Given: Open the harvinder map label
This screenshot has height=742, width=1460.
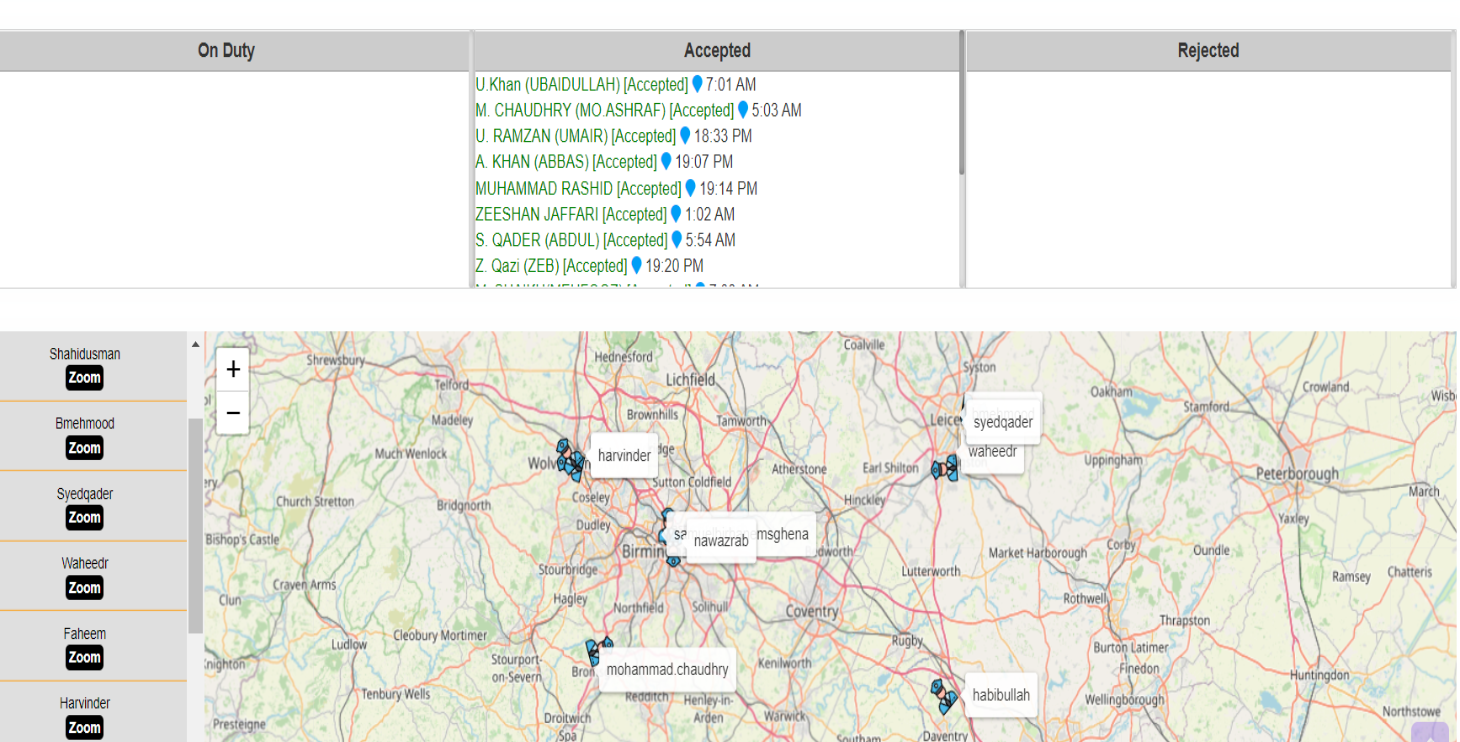Looking at the screenshot, I should point(624,456).
